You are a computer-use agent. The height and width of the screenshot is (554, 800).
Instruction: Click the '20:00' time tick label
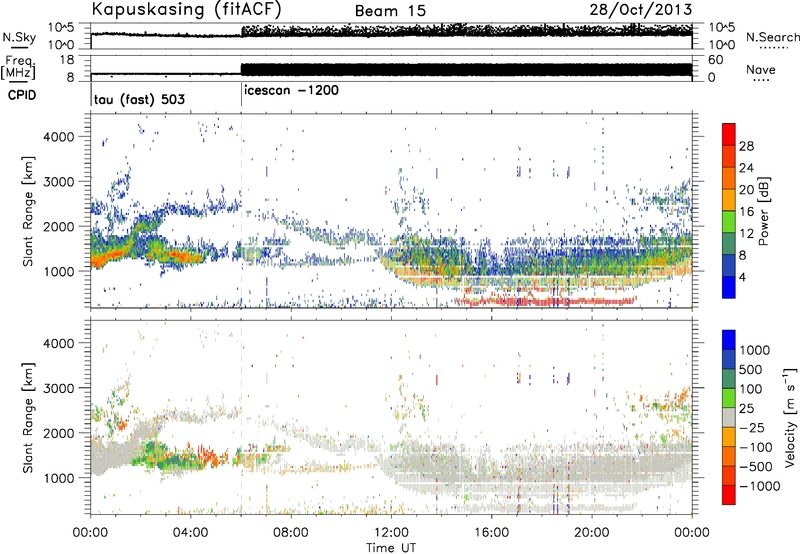(592, 533)
